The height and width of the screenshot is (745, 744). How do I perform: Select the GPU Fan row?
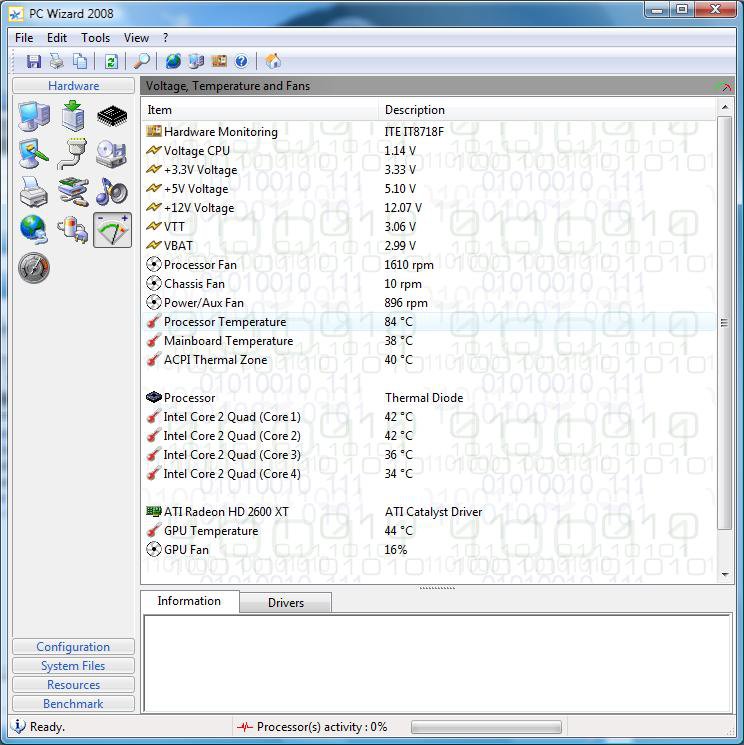pos(429,550)
